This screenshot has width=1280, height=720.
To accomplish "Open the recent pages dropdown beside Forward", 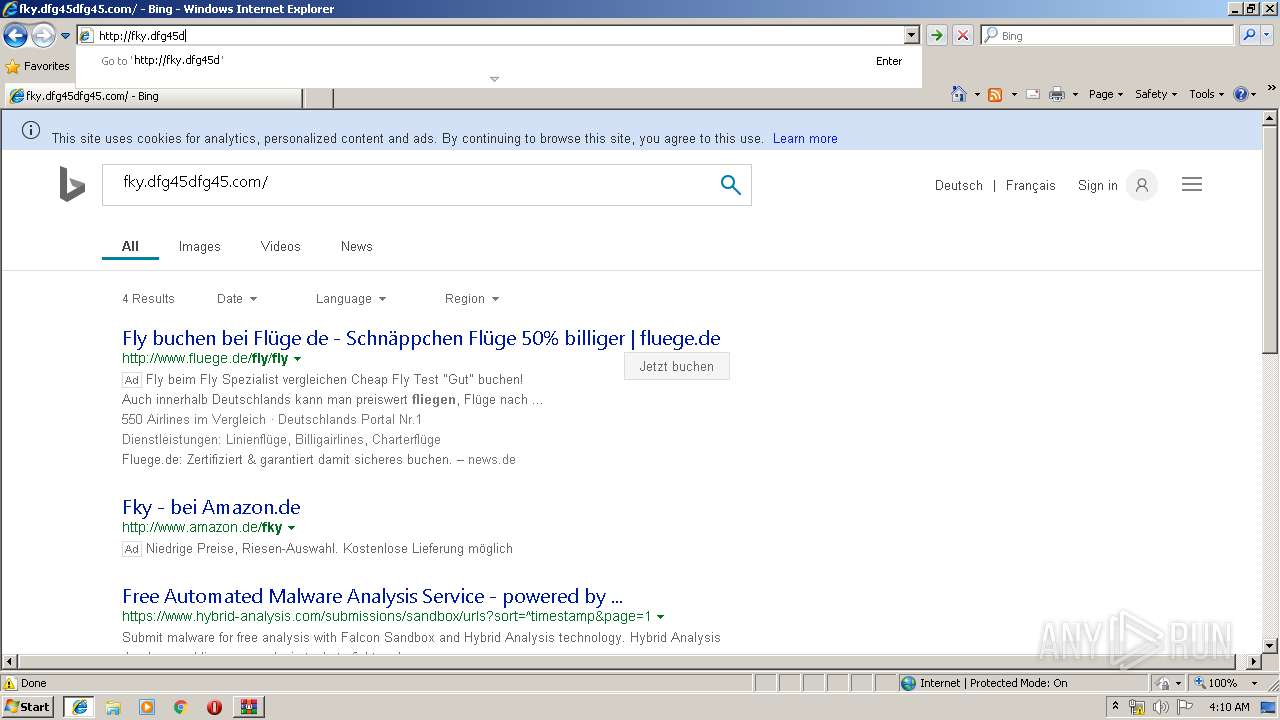I will tap(65, 36).
